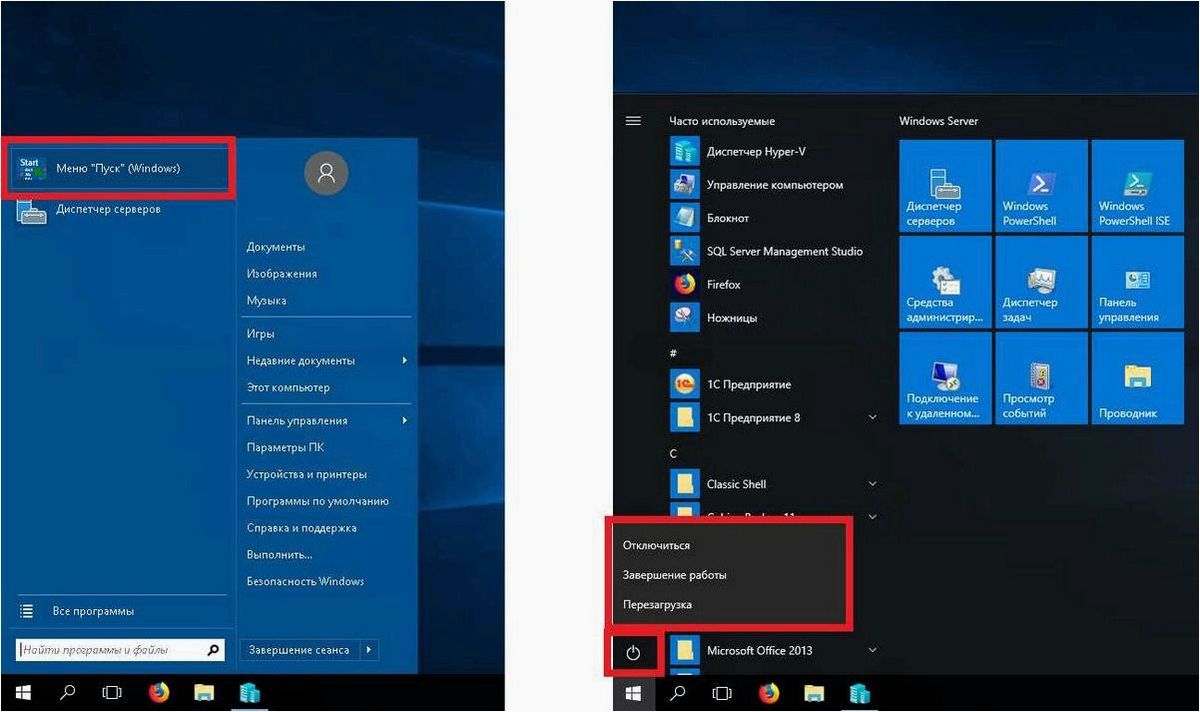
Task: Click the power button in the Start menu
Action: 632,654
